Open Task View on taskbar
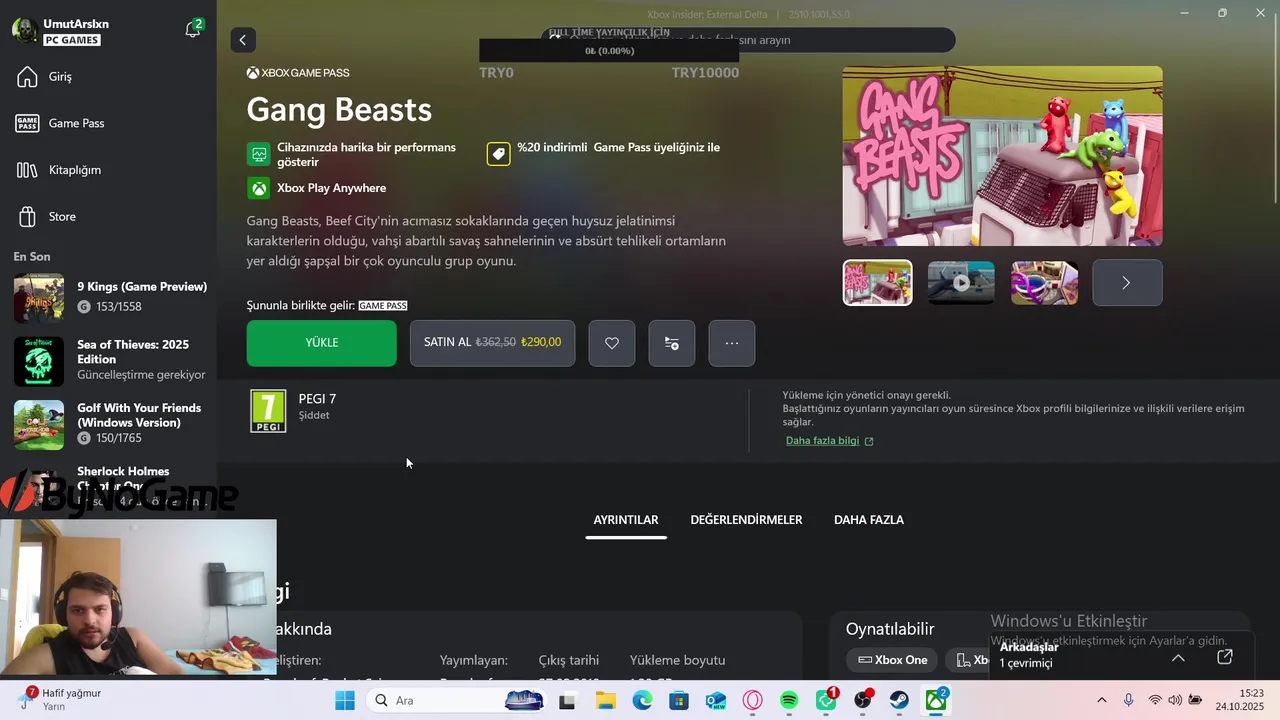 tap(567, 701)
